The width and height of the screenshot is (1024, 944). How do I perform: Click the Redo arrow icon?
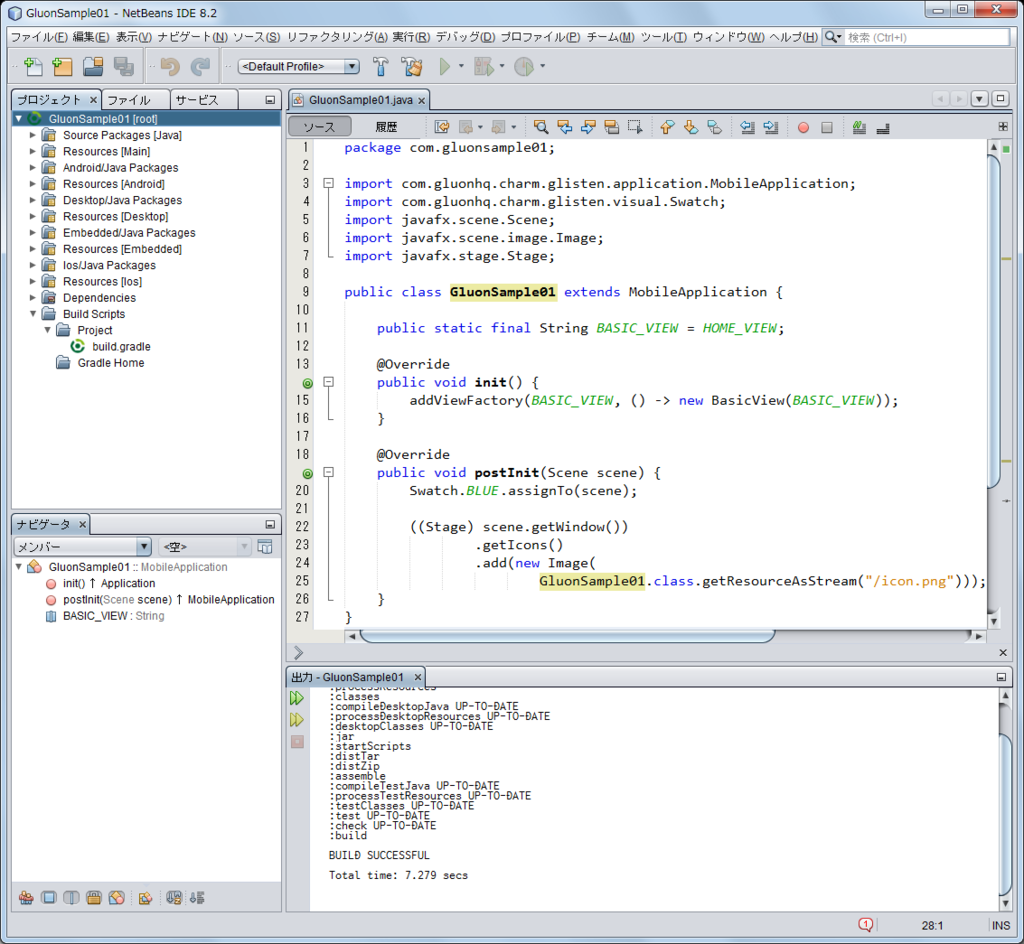tap(200, 66)
